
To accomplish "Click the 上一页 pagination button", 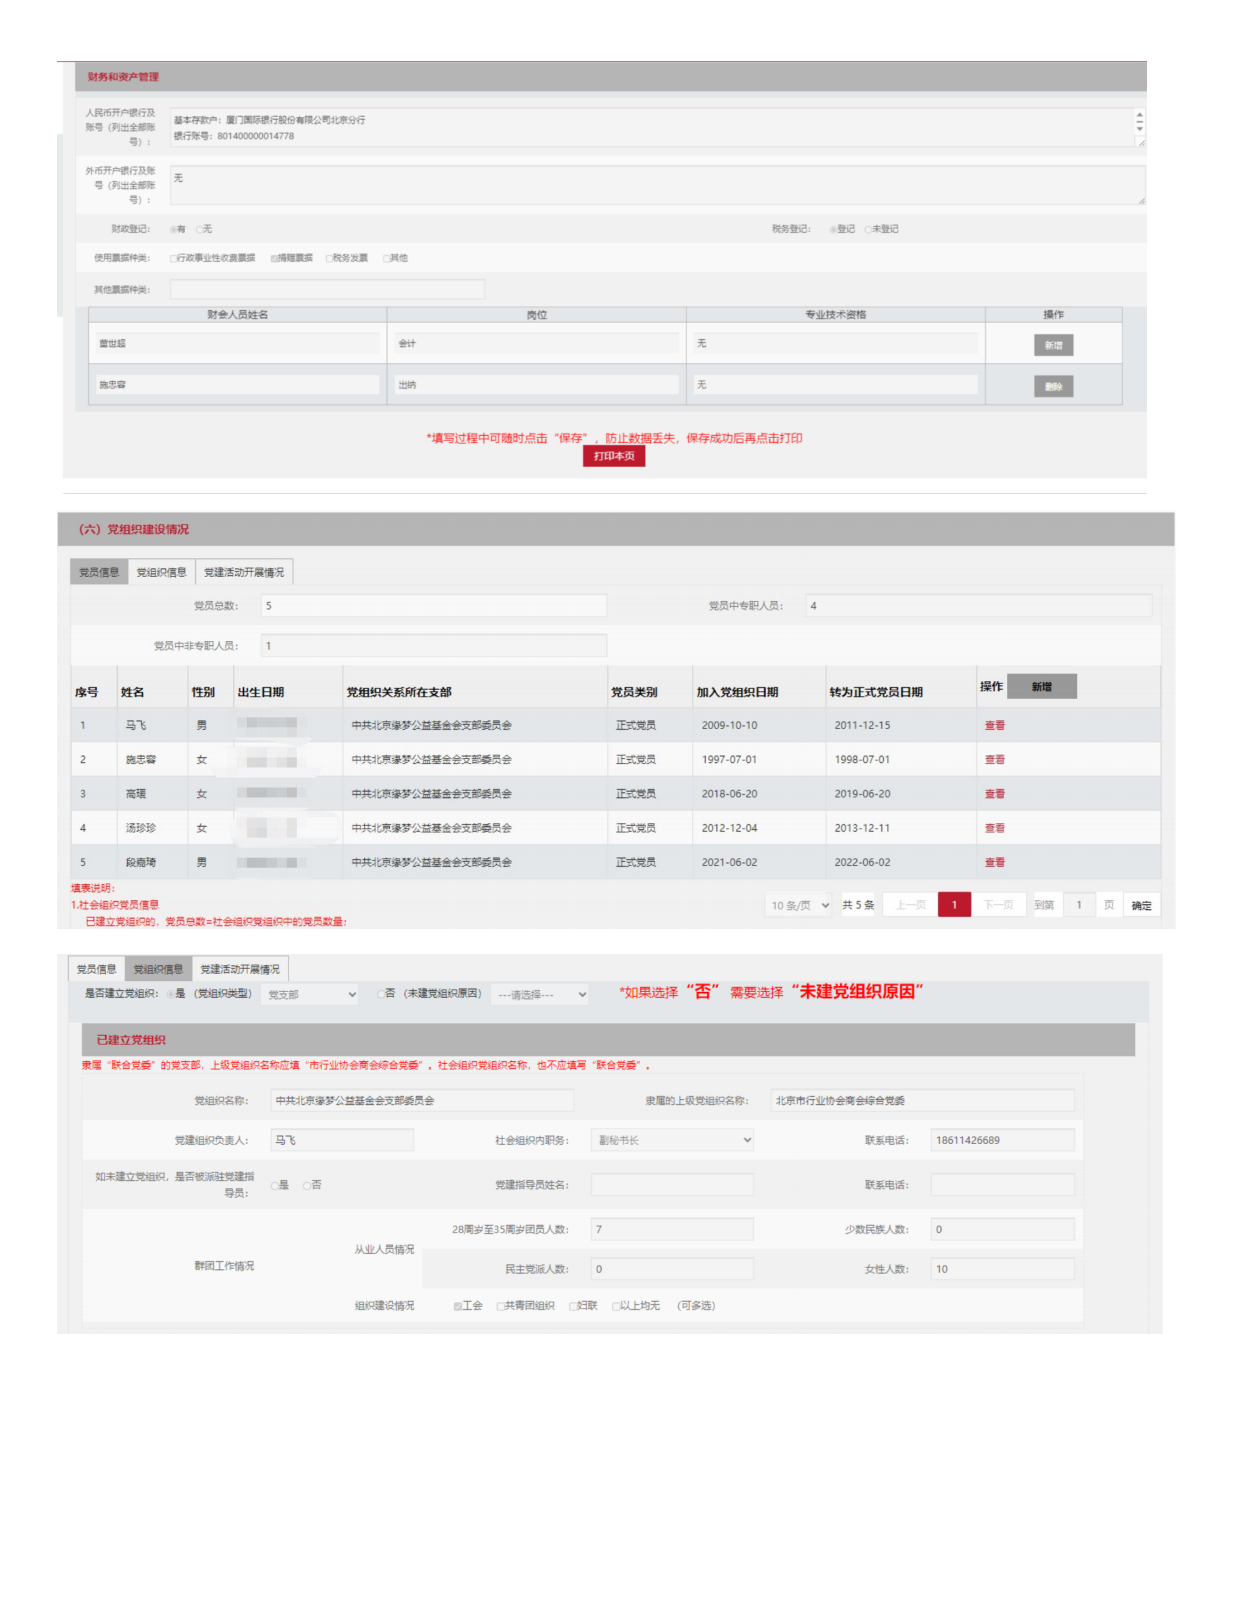I will point(910,905).
